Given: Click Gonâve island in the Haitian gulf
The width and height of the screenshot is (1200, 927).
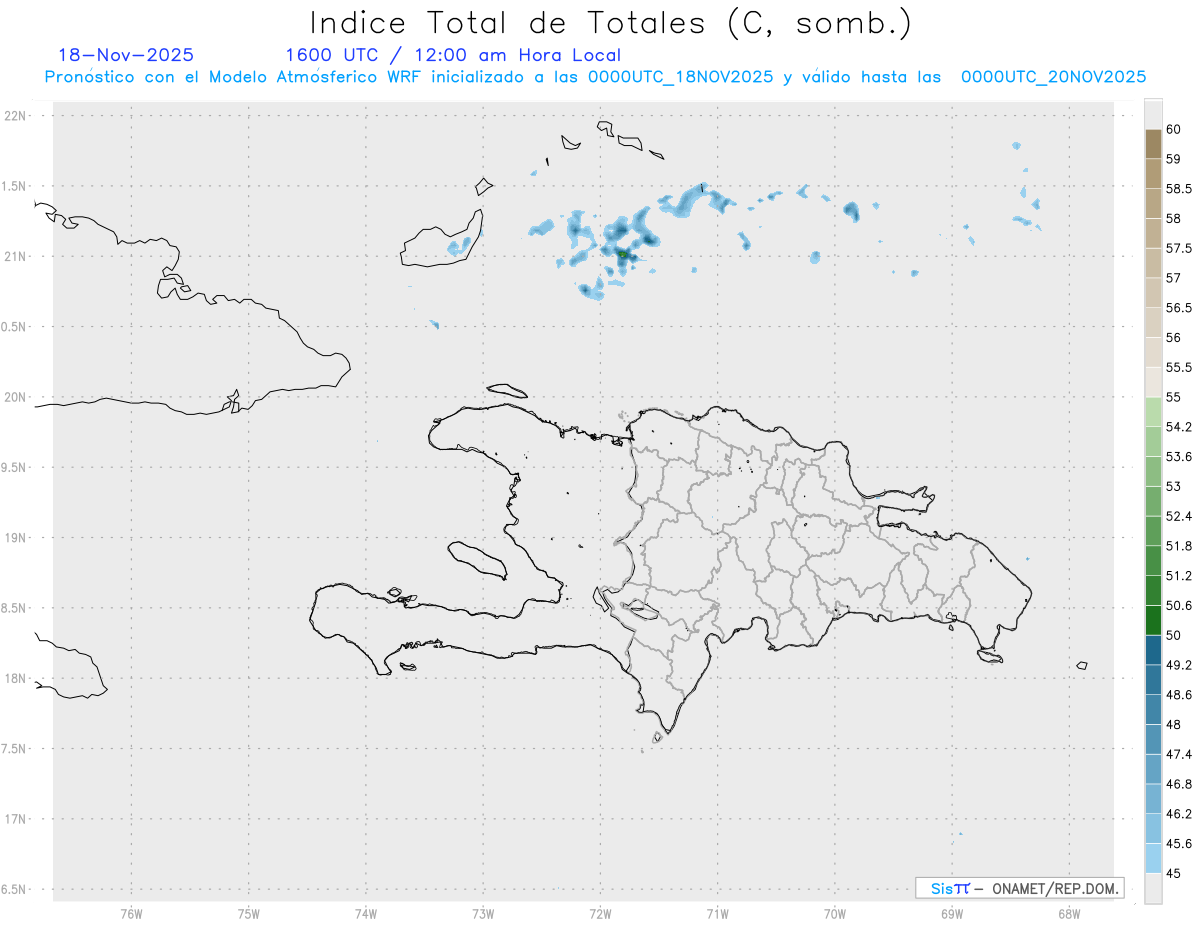Looking at the screenshot, I should coord(476,559).
